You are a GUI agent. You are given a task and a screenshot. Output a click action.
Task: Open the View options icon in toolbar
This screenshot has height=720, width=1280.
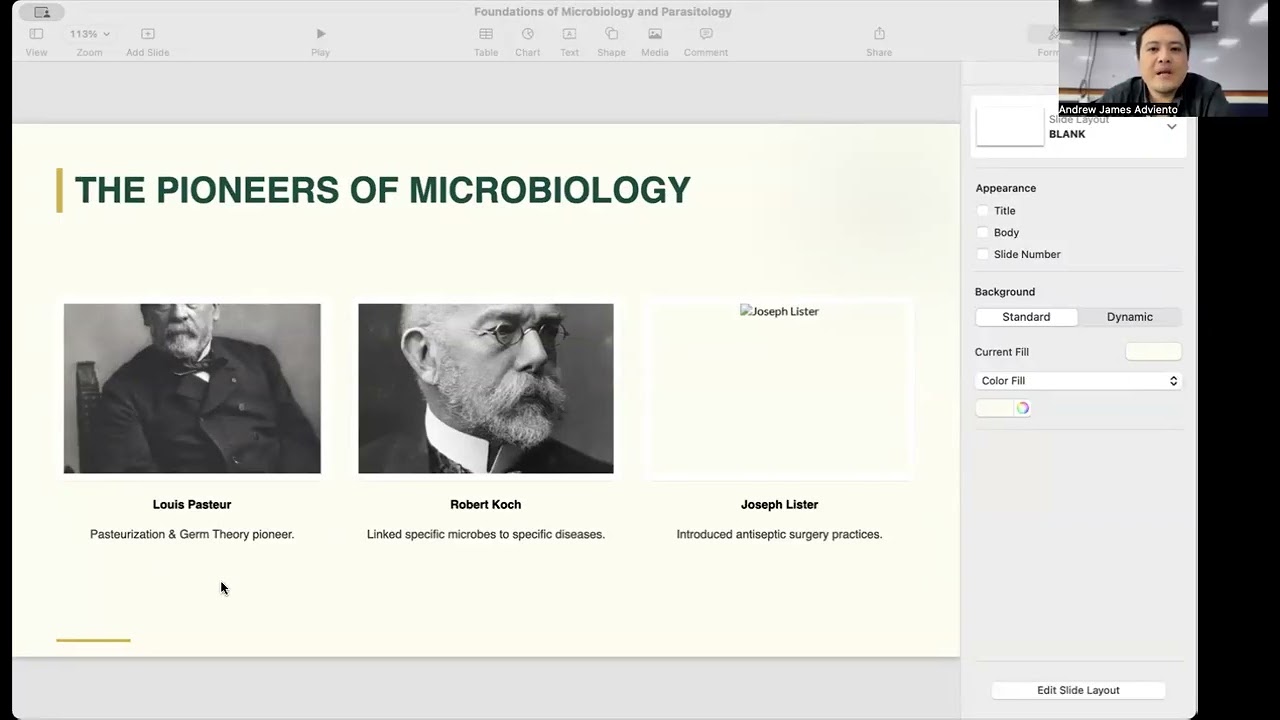point(36,34)
